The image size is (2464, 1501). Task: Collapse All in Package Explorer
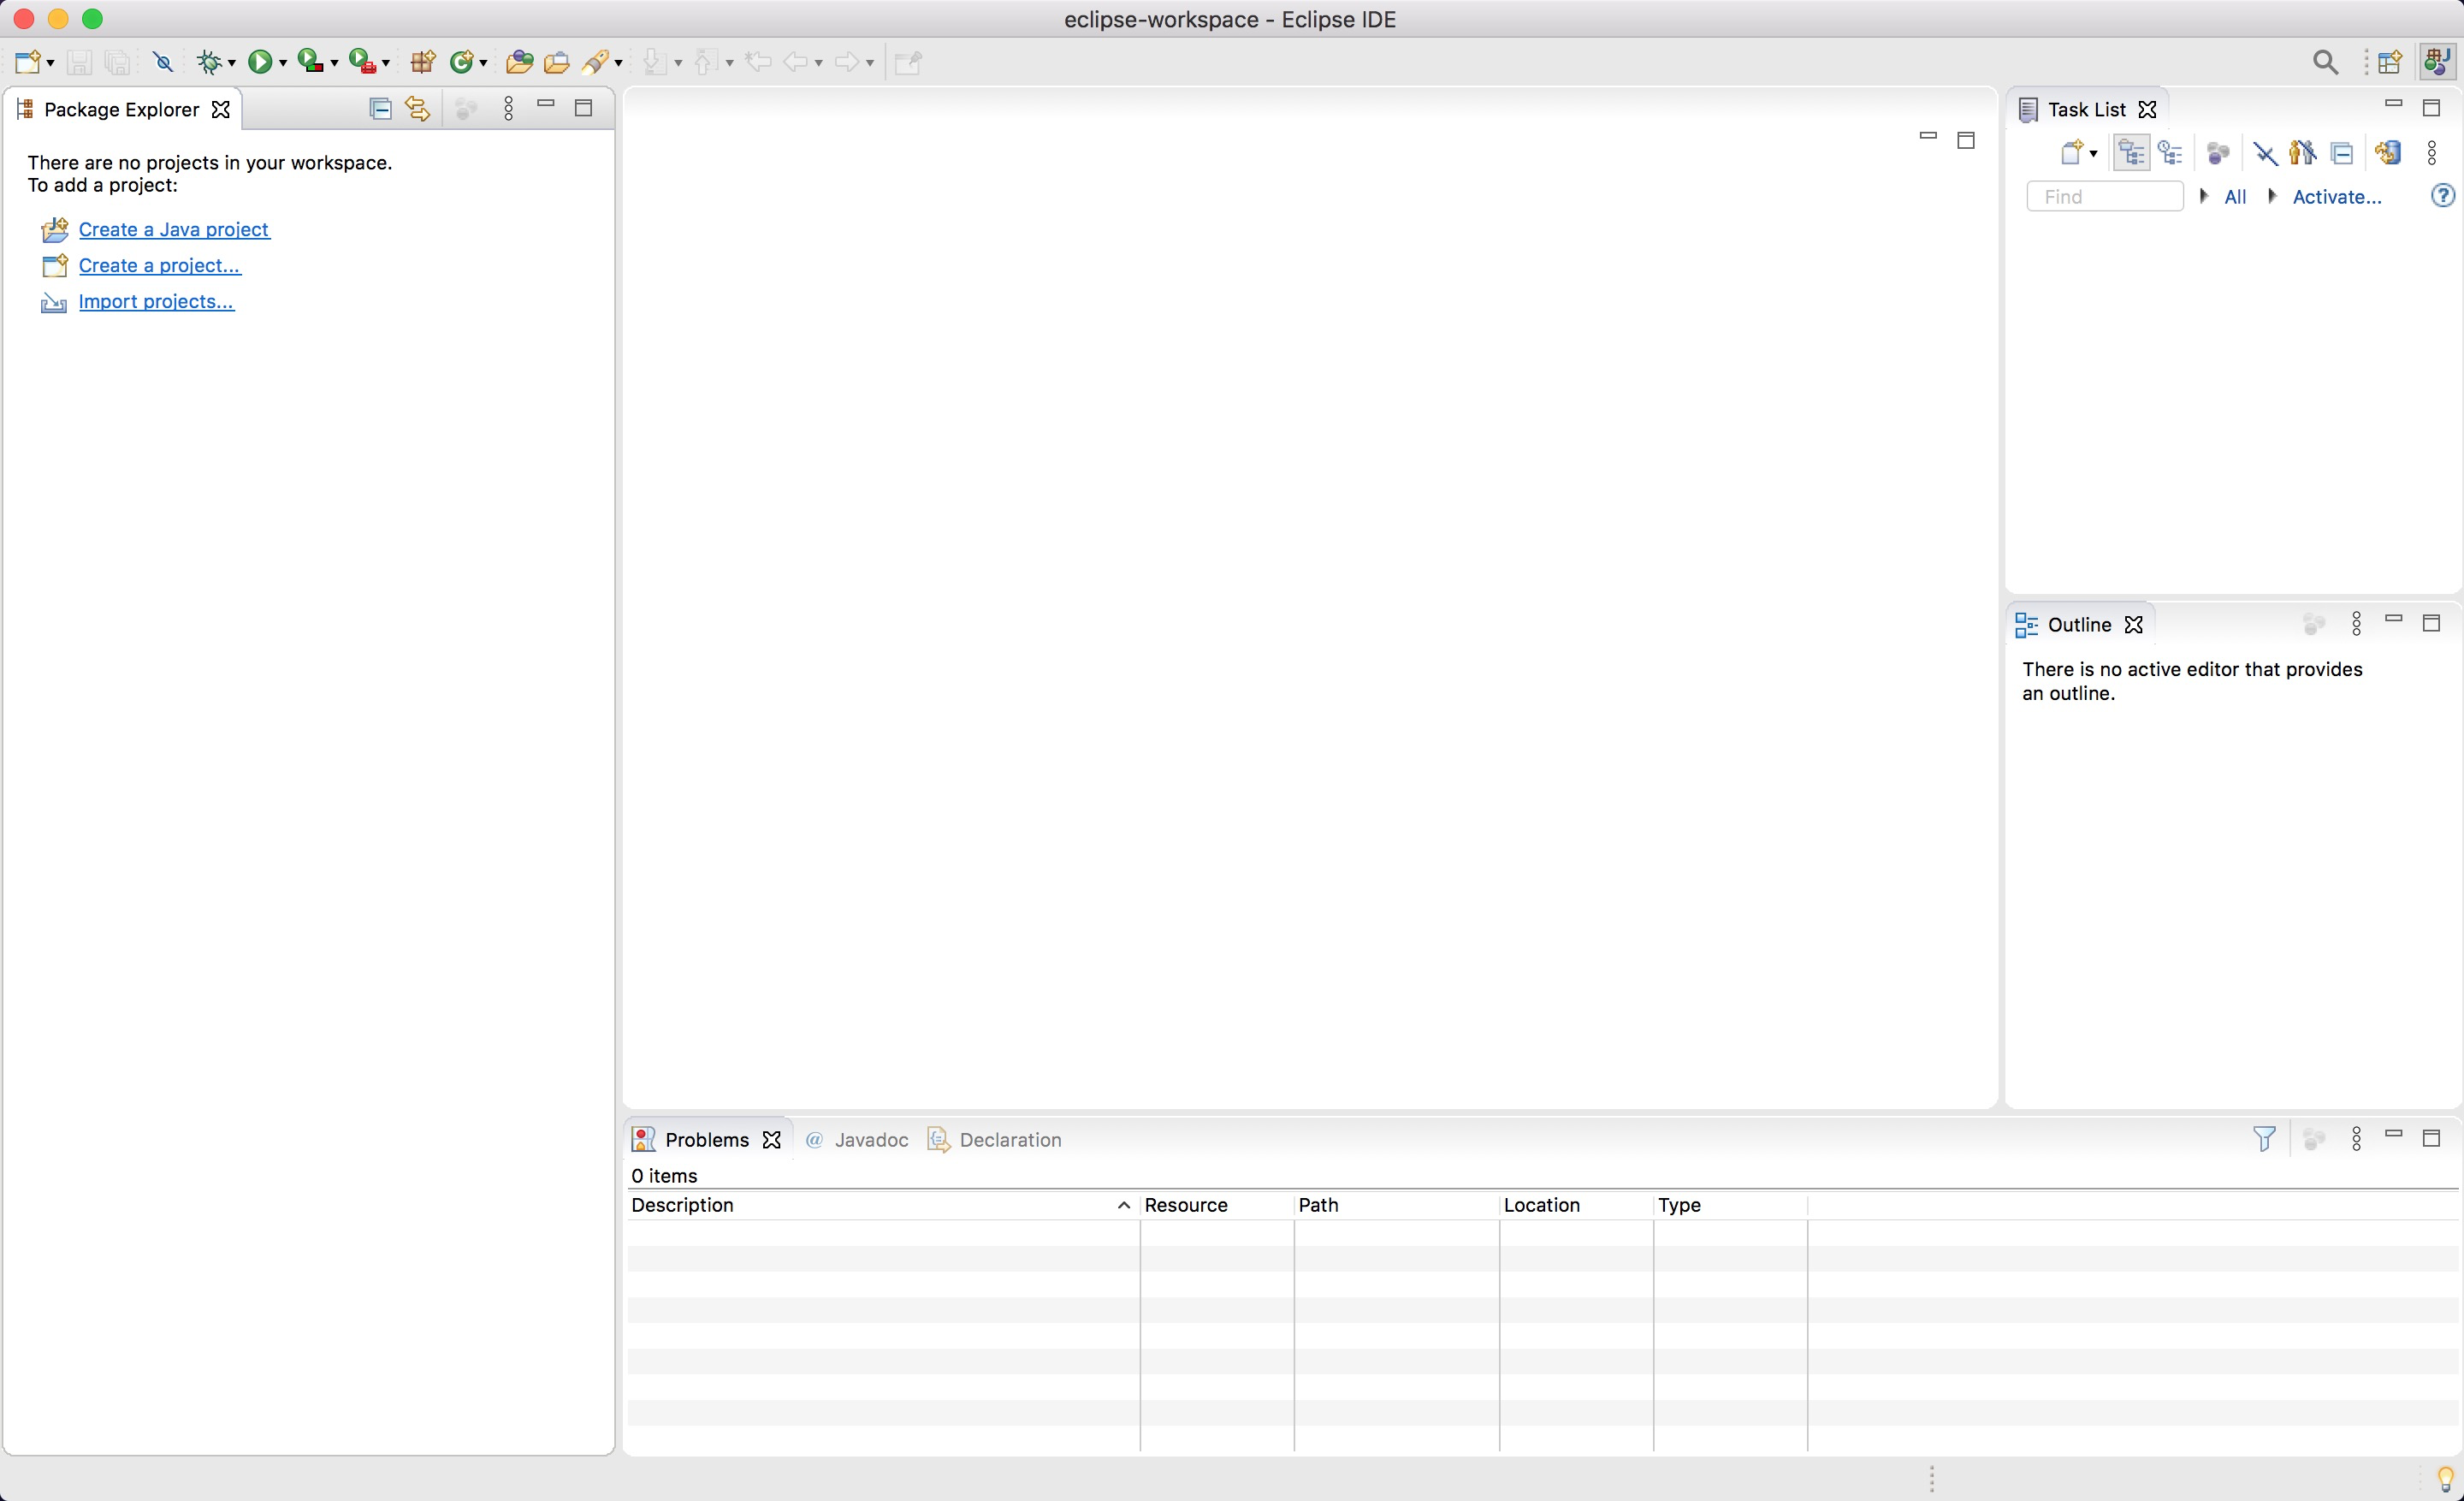(x=380, y=108)
